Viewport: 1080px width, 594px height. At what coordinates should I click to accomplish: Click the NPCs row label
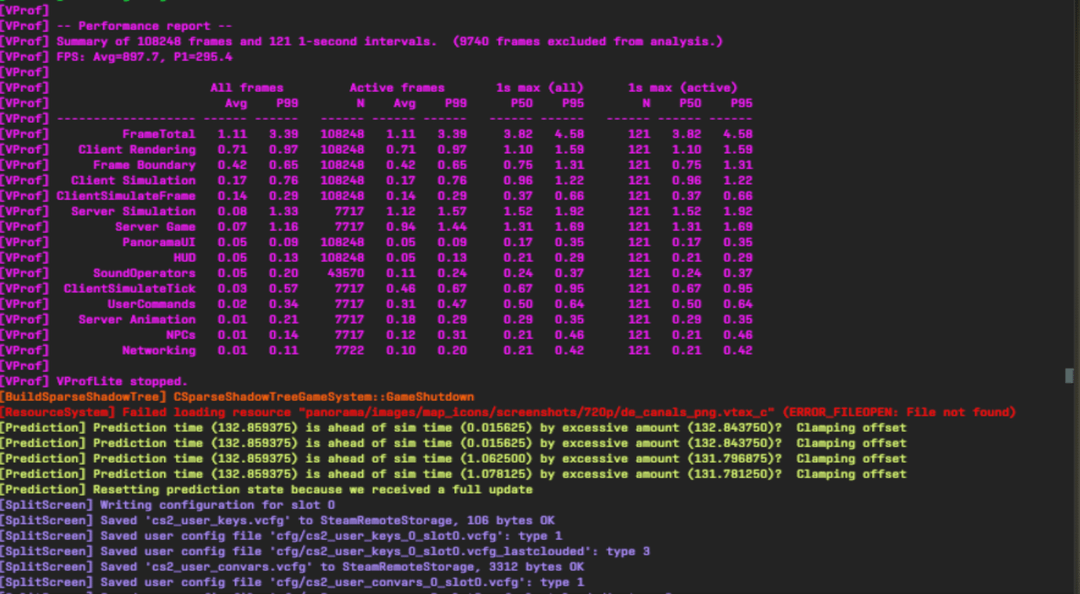[180, 335]
